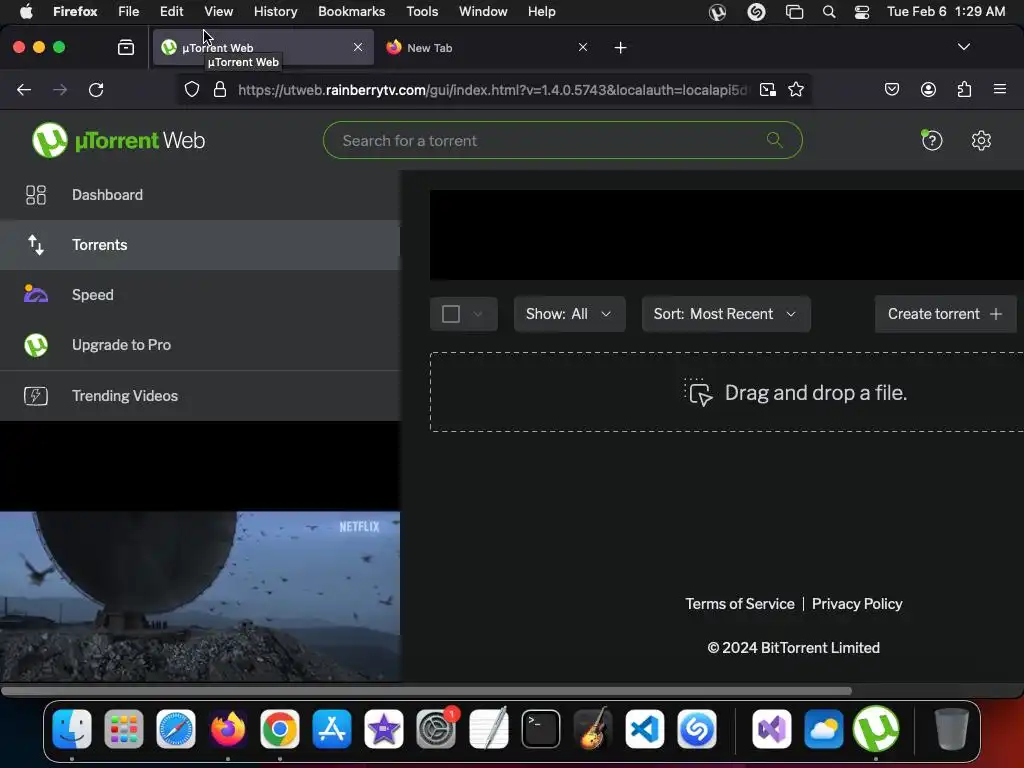Image resolution: width=1024 pixels, height=768 pixels.
Task: Open the Apple menu
Action: [26, 12]
